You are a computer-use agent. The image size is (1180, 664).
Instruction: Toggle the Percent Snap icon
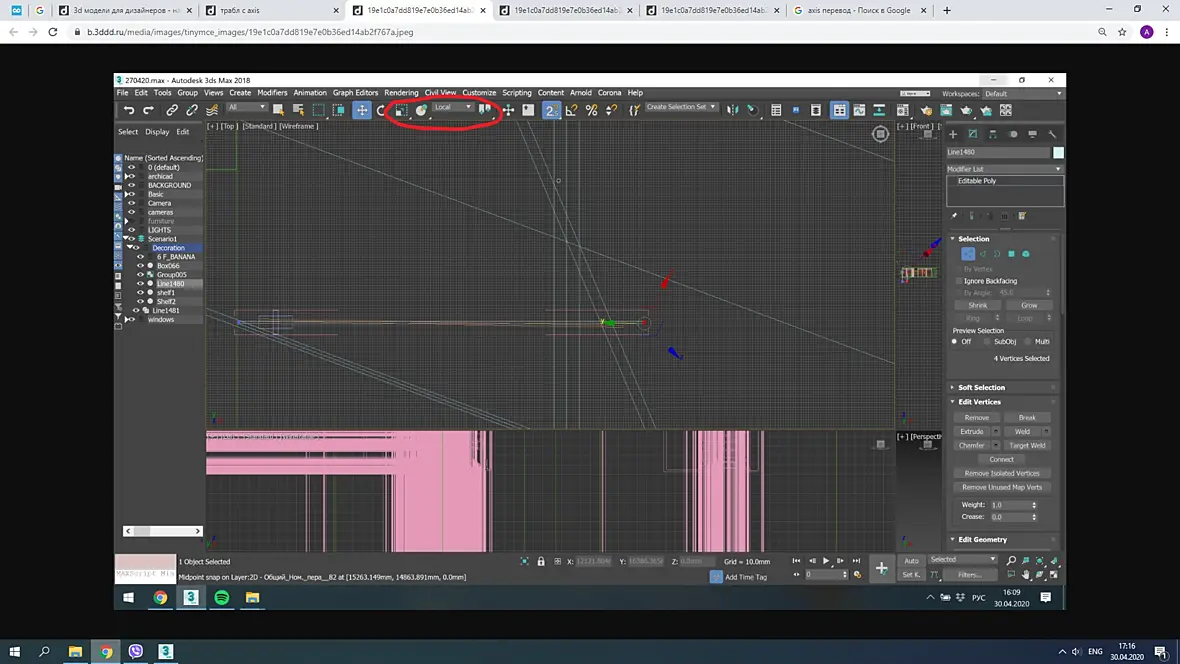point(592,111)
